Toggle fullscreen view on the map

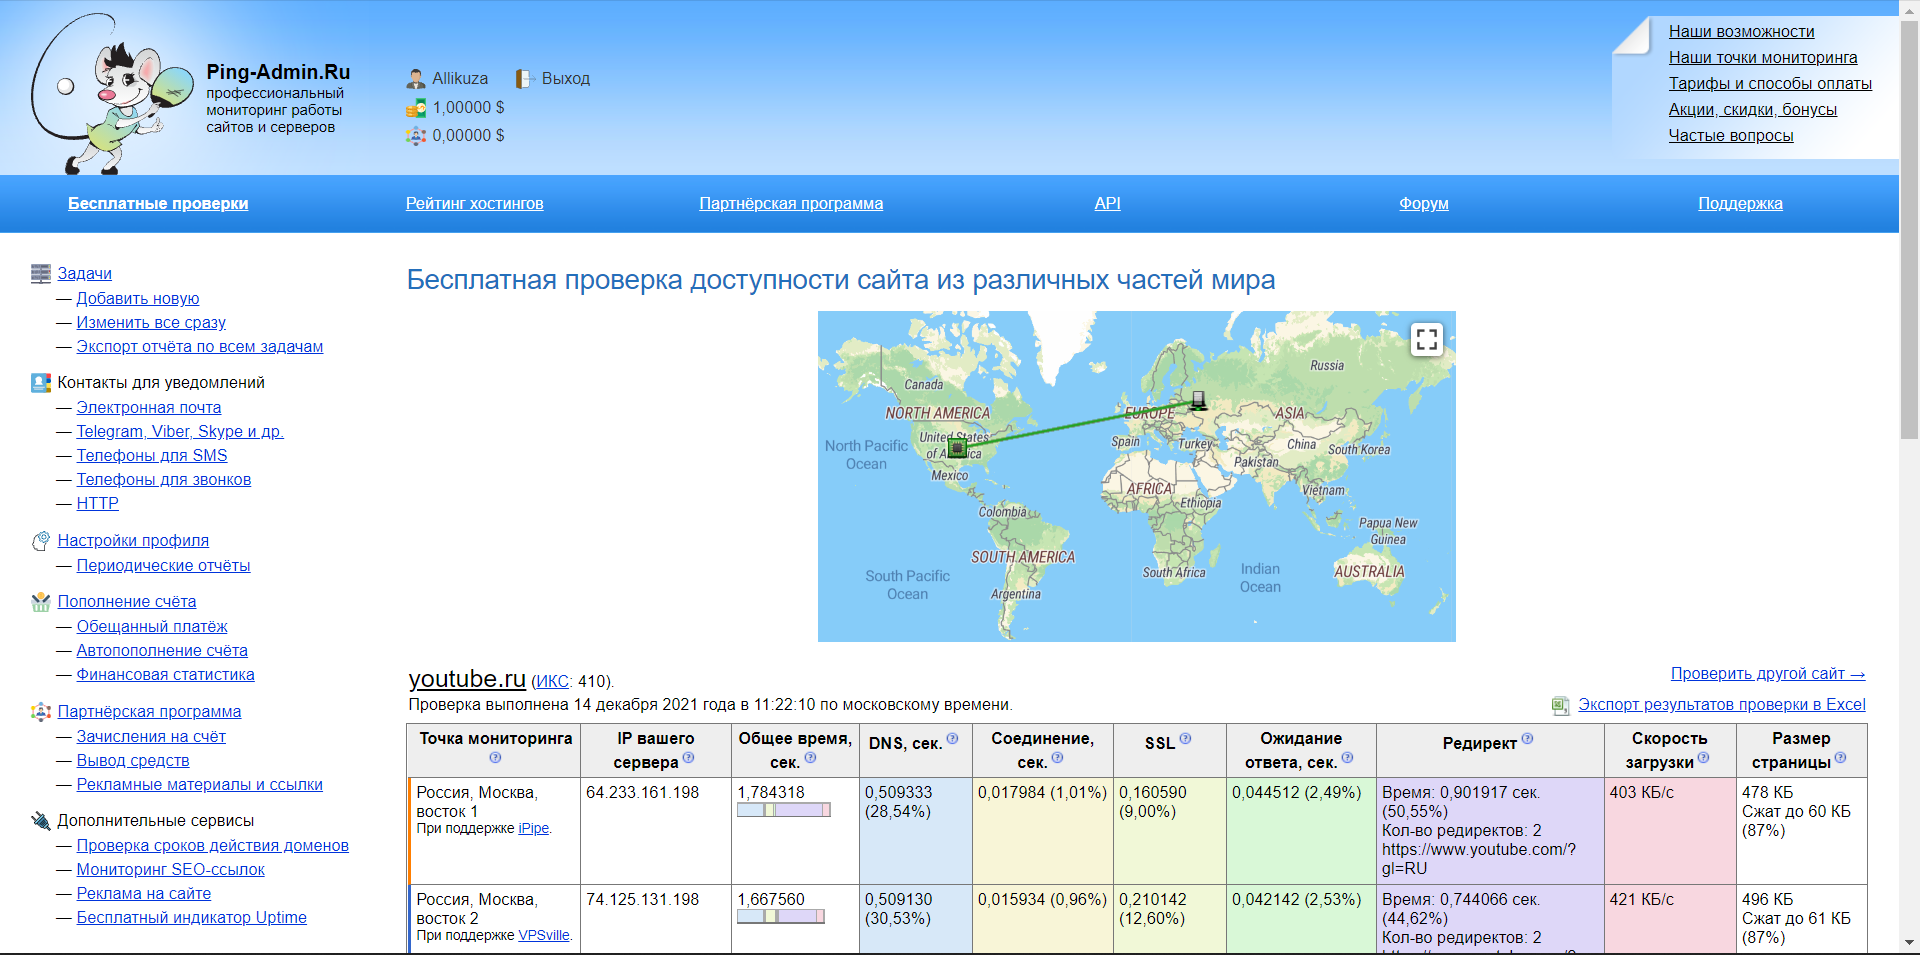pyautogui.click(x=1427, y=339)
